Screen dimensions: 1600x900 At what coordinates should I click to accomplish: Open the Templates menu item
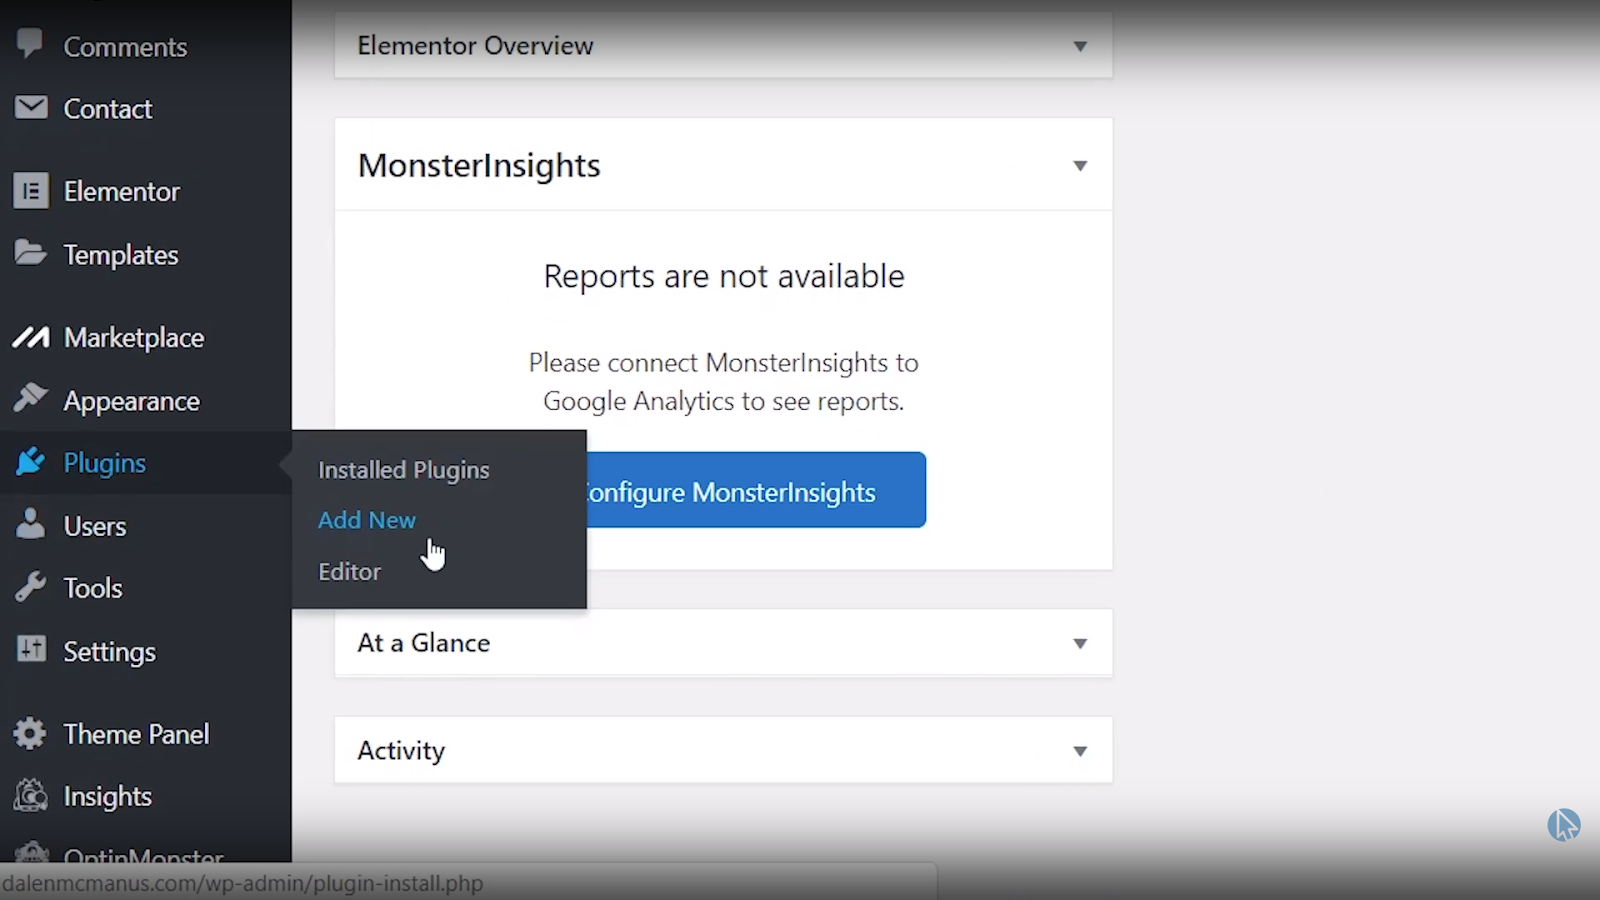click(121, 255)
